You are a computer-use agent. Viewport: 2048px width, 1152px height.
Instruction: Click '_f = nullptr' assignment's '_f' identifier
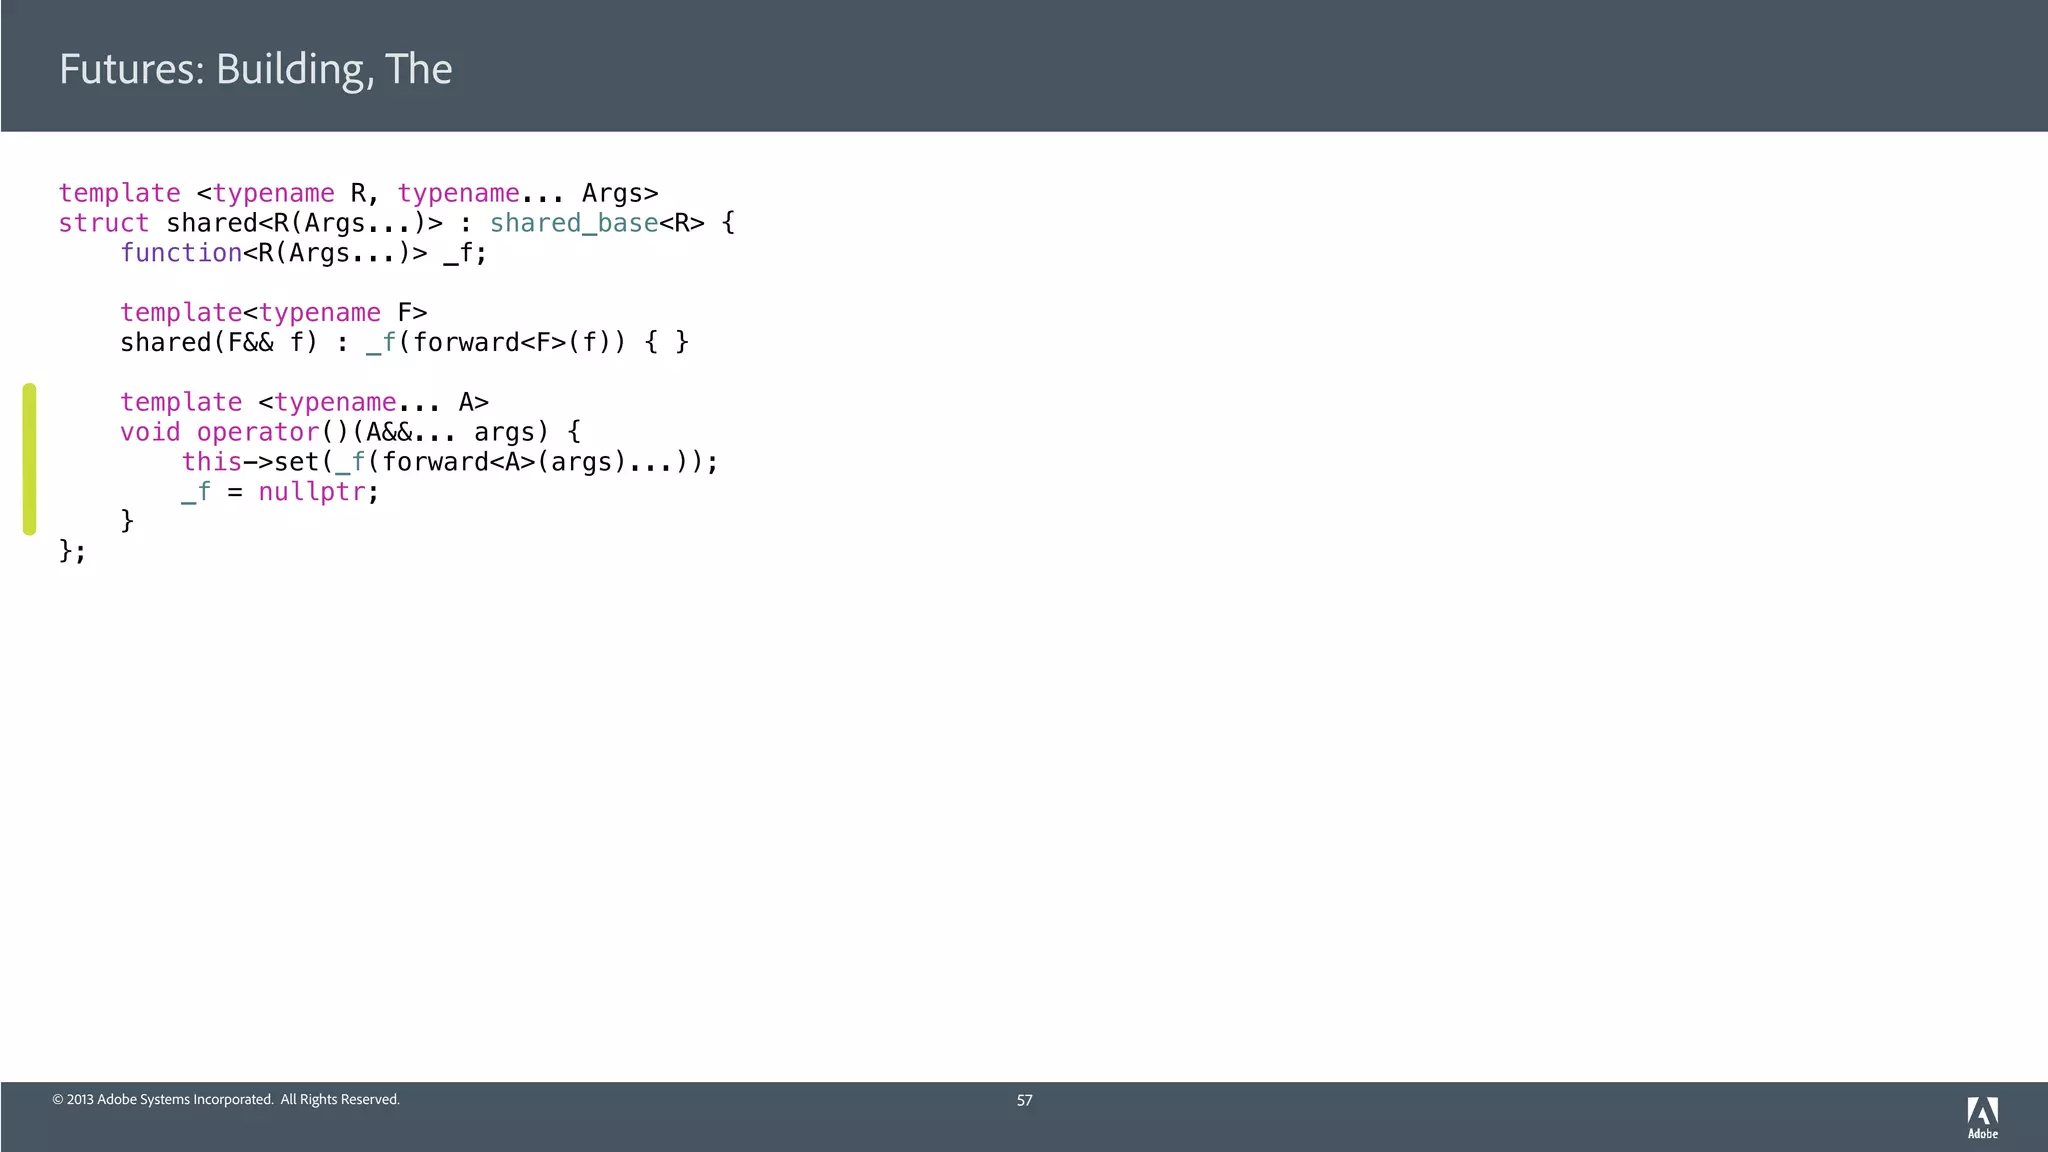[196, 492]
